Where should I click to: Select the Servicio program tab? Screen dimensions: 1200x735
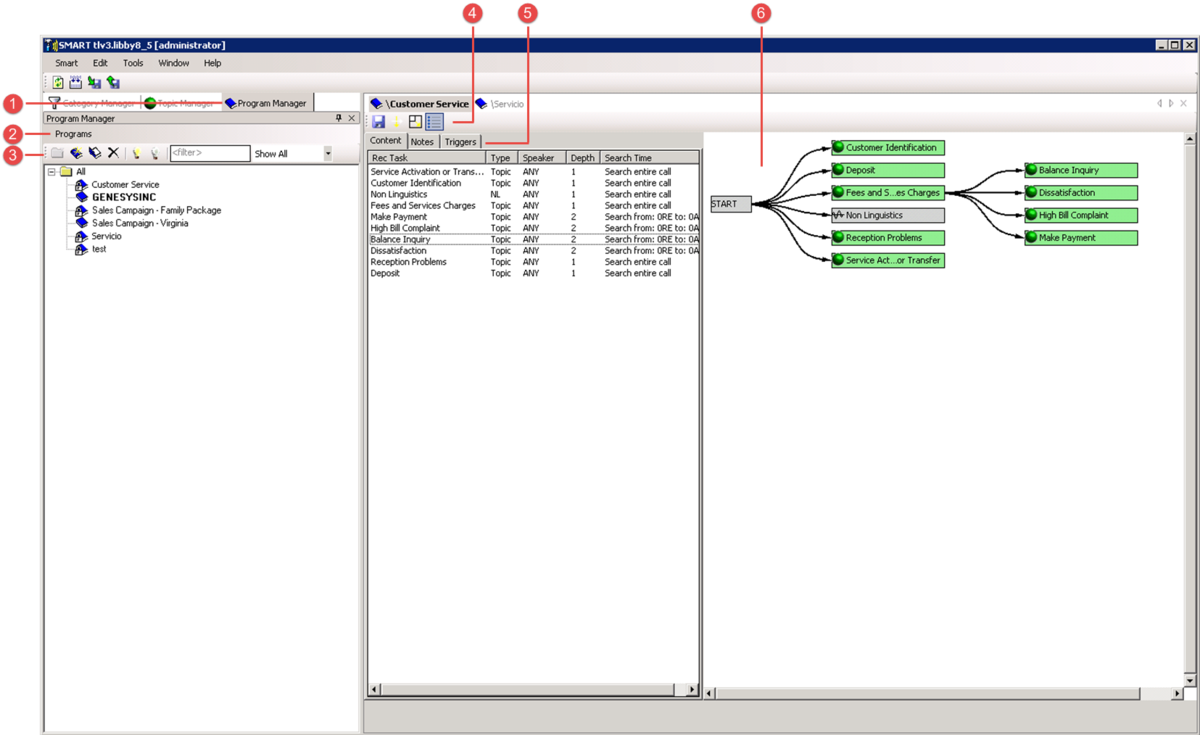pos(506,103)
